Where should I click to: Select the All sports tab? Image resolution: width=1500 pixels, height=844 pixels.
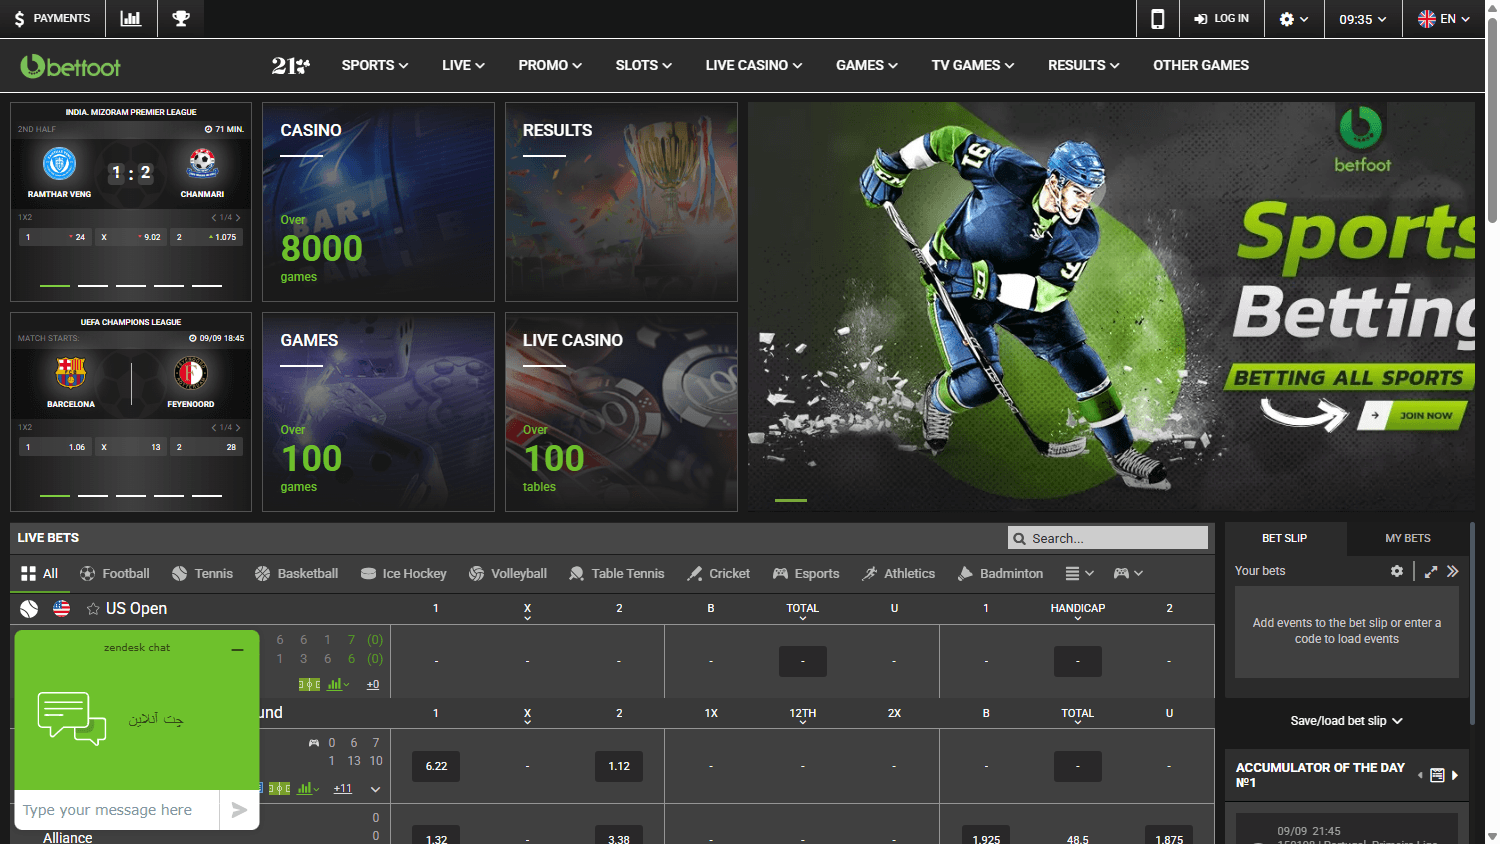click(x=40, y=574)
